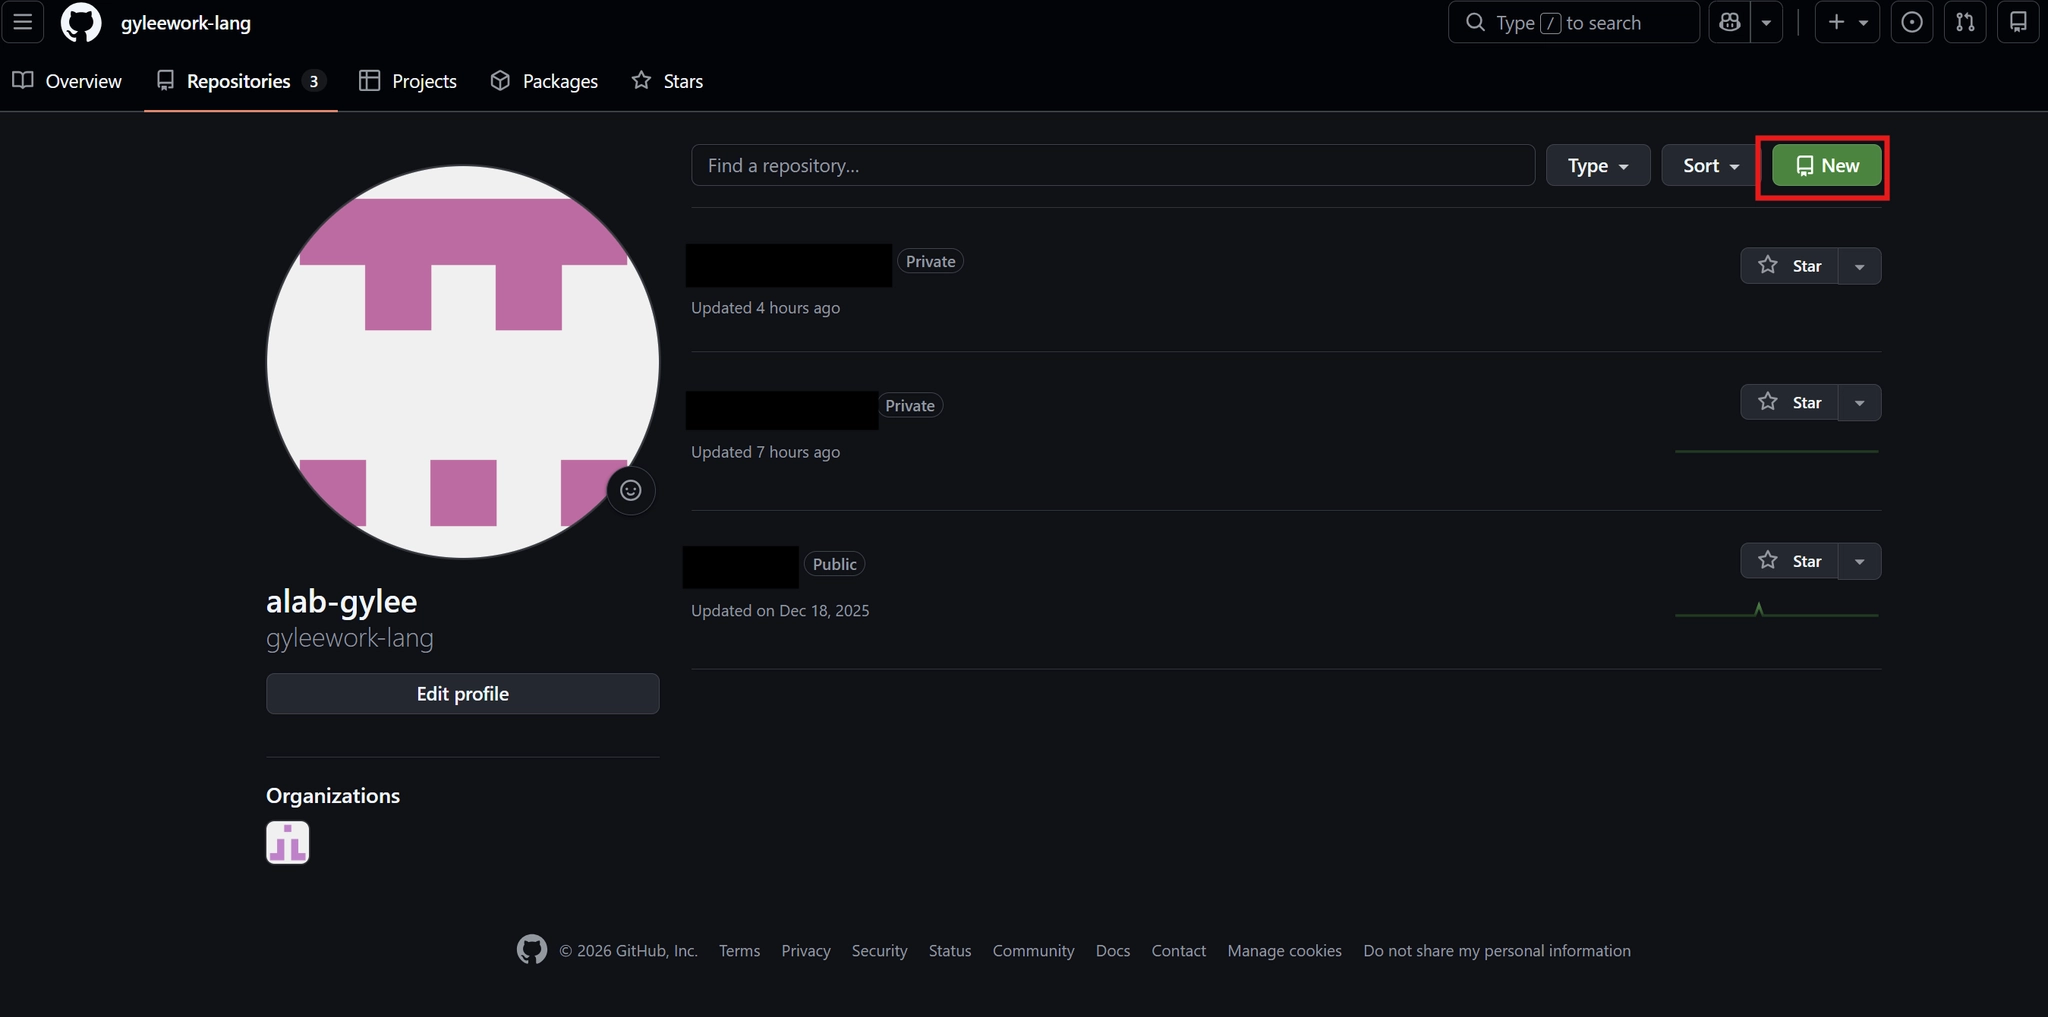Click Do not share my personal information
The width and height of the screenshot is (2048, 1017).
point(1497,951)
